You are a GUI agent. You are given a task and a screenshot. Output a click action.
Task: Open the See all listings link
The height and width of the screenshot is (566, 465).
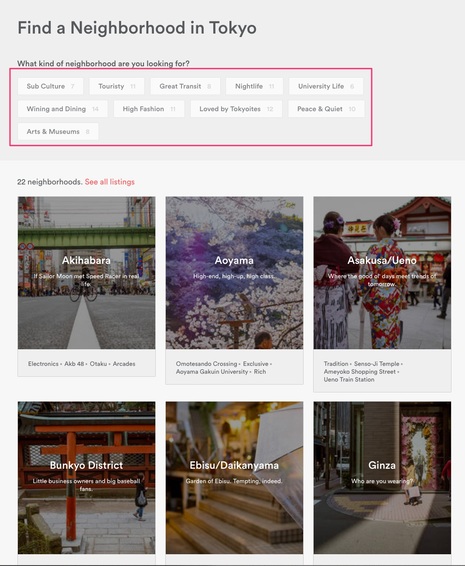tap(110, 182)
